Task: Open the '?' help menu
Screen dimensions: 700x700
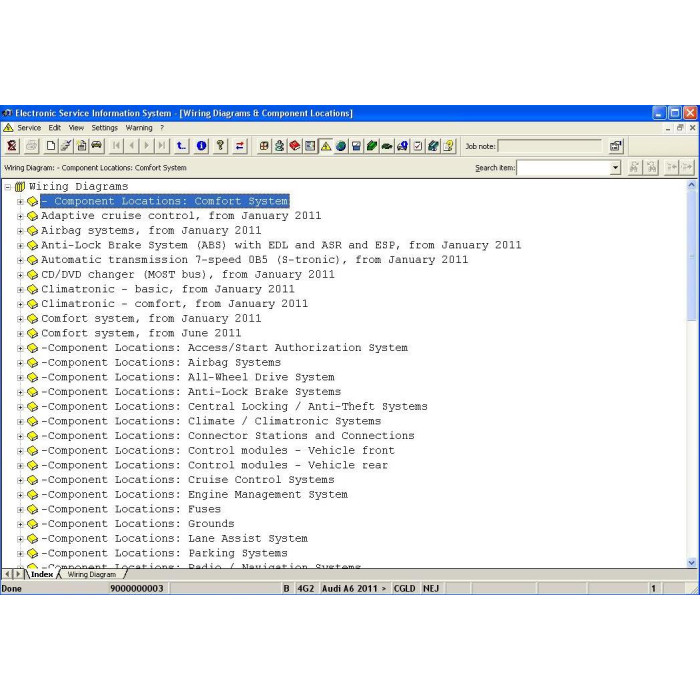Action: click(x=162, y=128)
